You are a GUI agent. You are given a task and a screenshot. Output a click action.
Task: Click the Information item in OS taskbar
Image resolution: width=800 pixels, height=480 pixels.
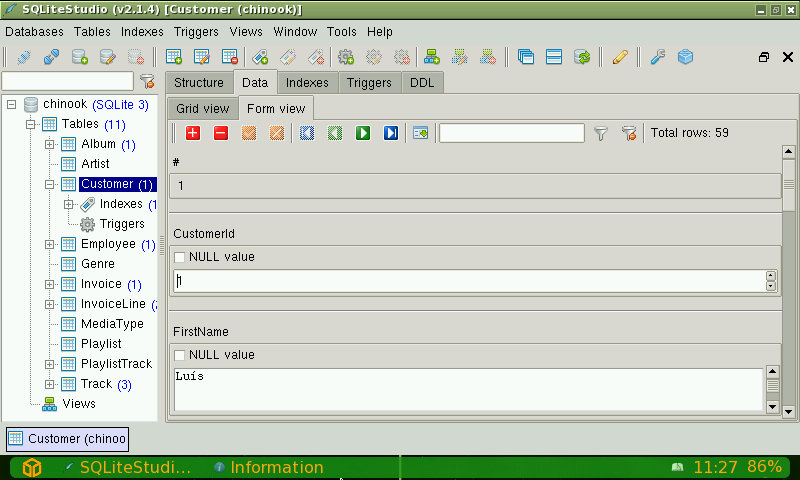269,467
